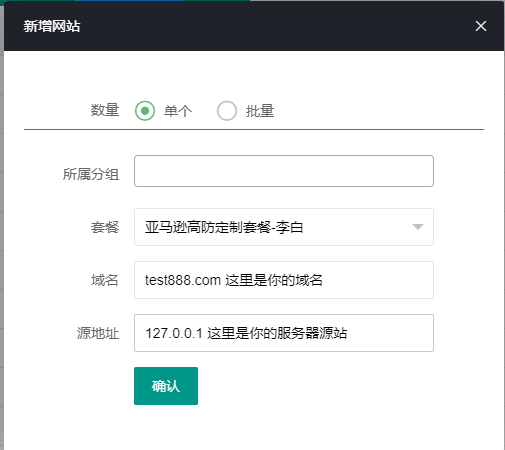
Task: Click the 套餐 field label
Action: point(105,227)
